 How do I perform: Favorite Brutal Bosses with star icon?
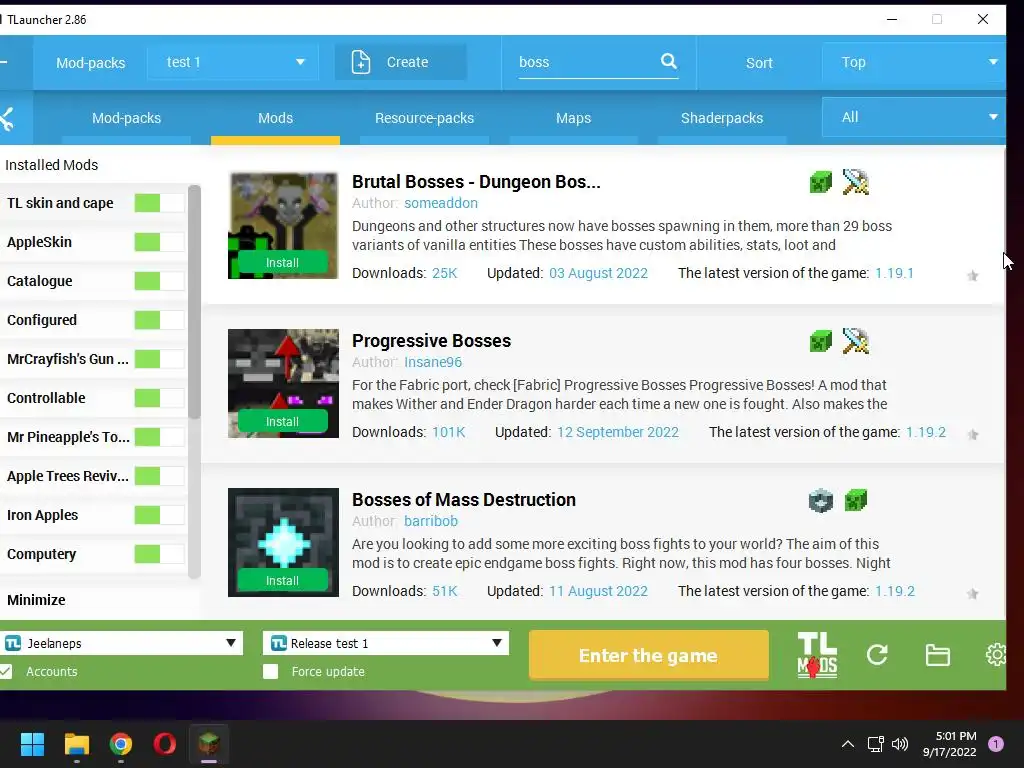click(972, 276)
